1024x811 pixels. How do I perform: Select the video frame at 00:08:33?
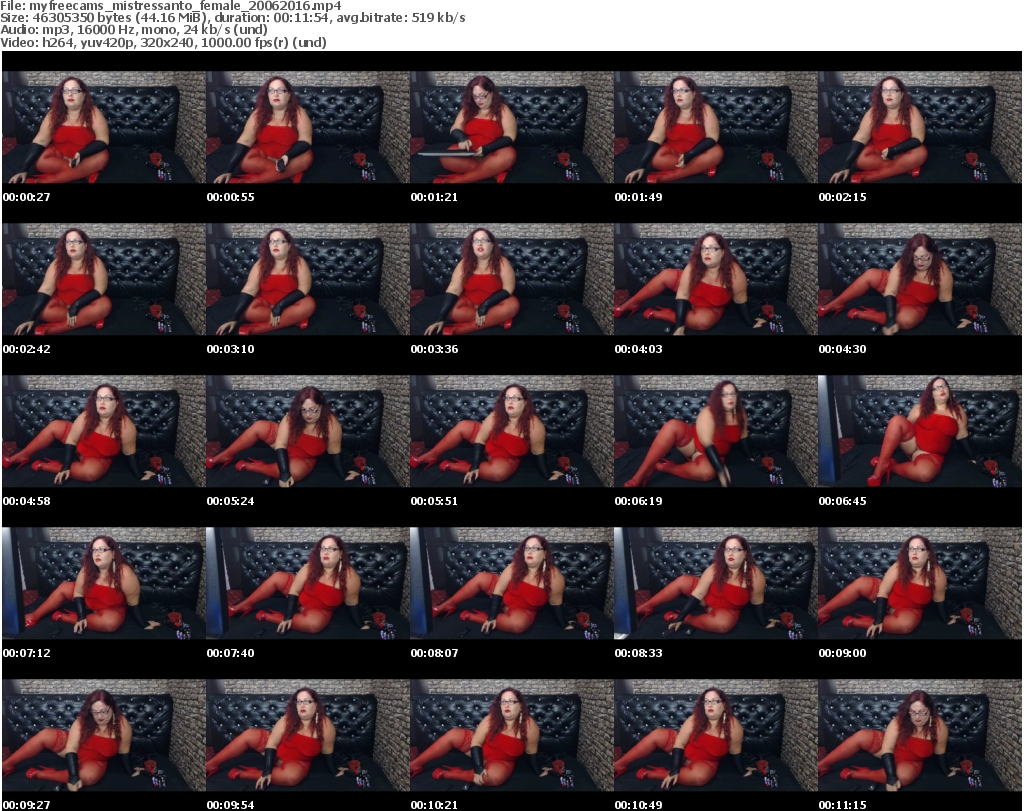715,584
